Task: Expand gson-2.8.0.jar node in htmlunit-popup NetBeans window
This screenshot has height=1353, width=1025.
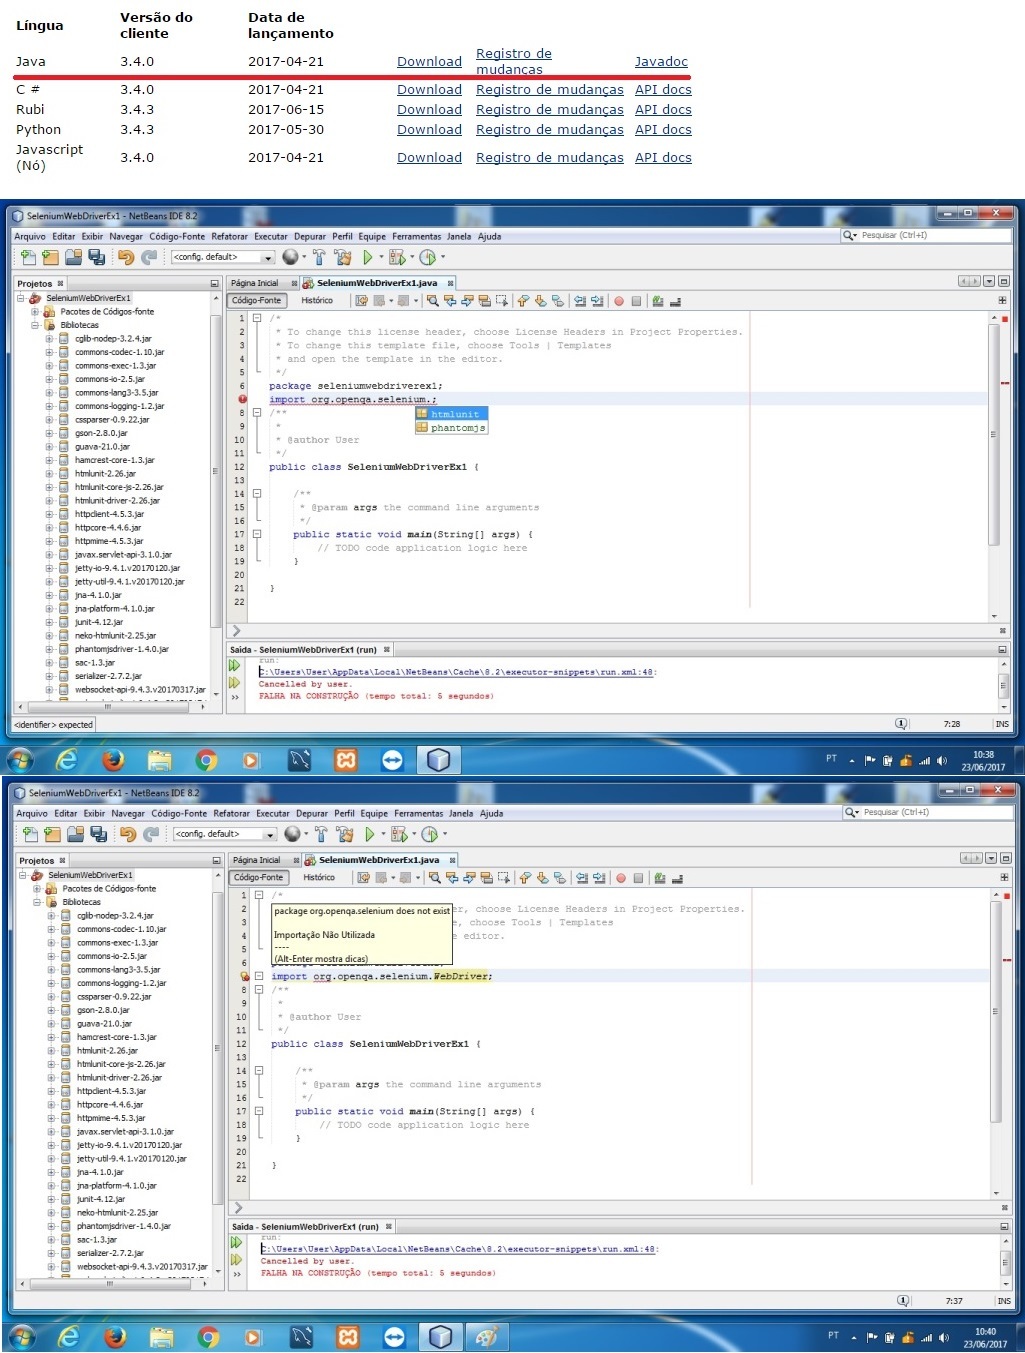Action: [x=49, y=434]
